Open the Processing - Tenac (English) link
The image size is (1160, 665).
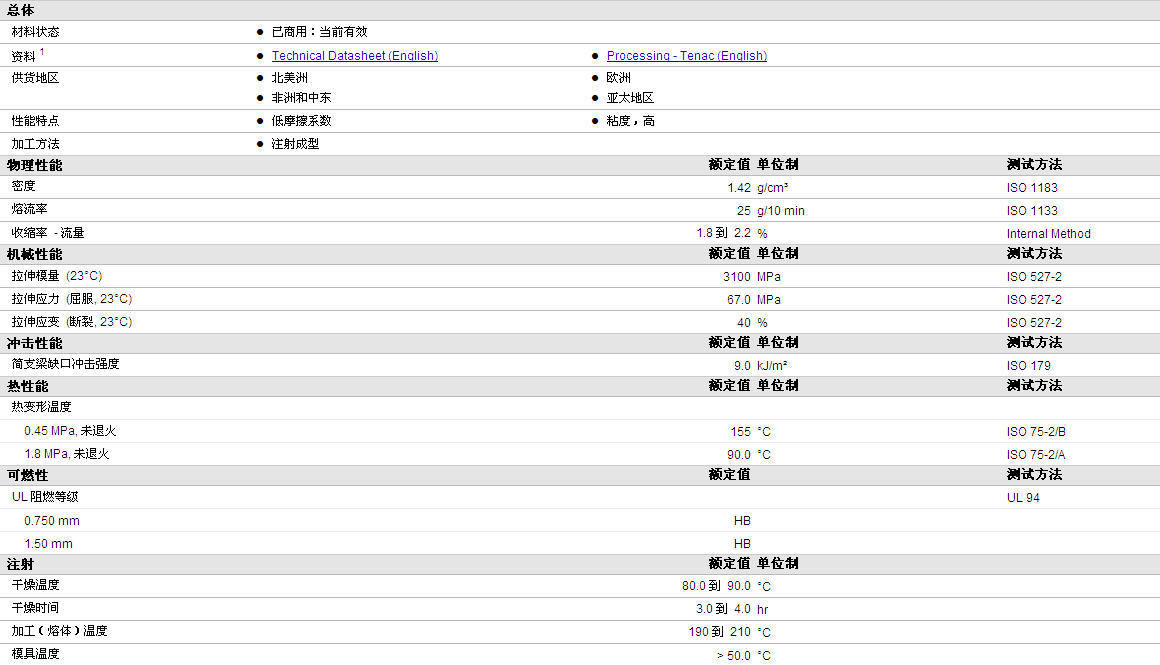(x=687, y=55)
